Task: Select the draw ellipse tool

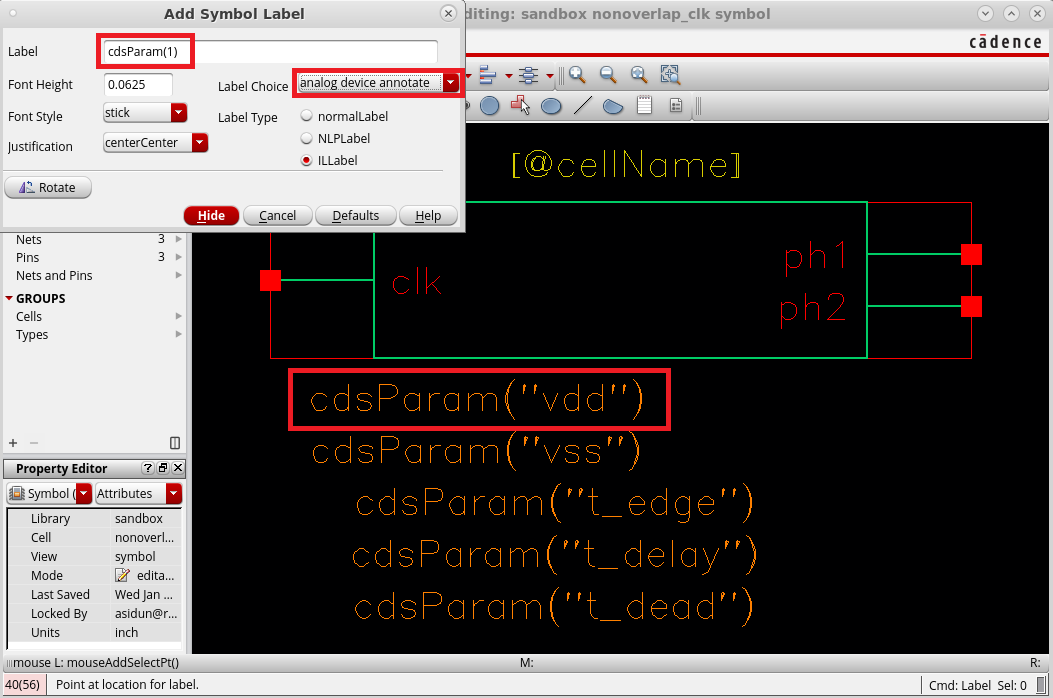Action: (x=551, y=105)
